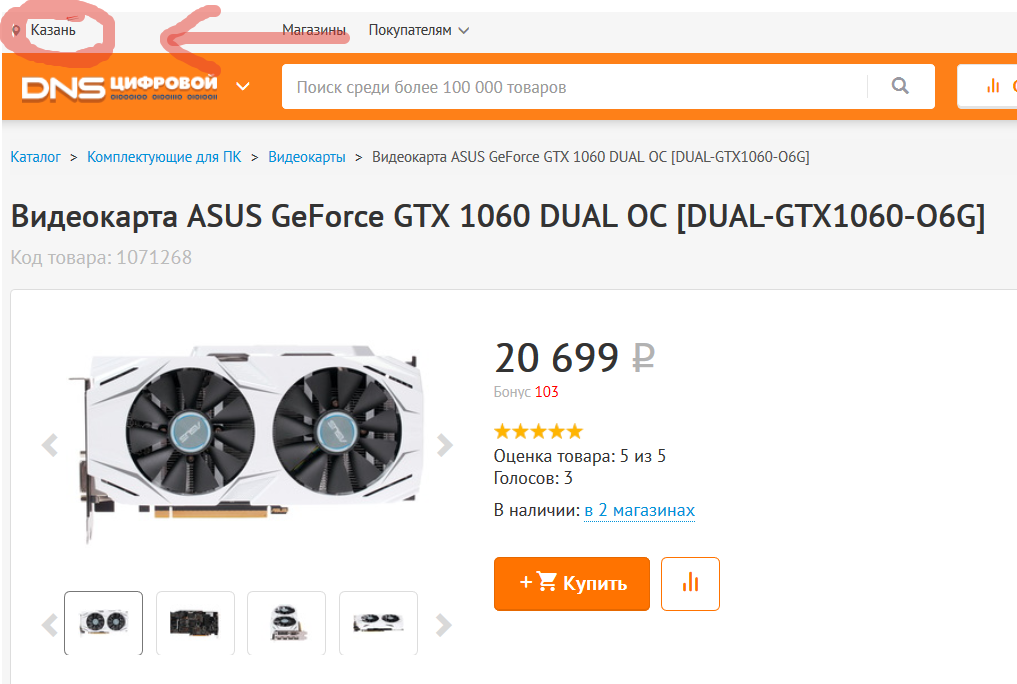Click the five-star rating
This screenshot has height=684, width=1017.
pyautogui.click(x=538, y=431)
